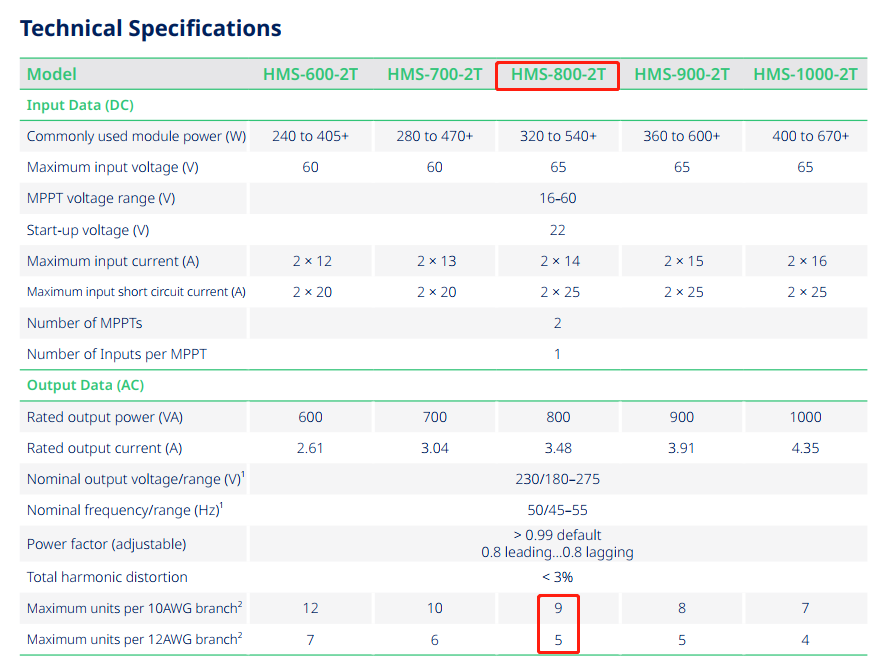
Task: Select the maximum input current 2 × 16 cell
Action: pos(805,261)
